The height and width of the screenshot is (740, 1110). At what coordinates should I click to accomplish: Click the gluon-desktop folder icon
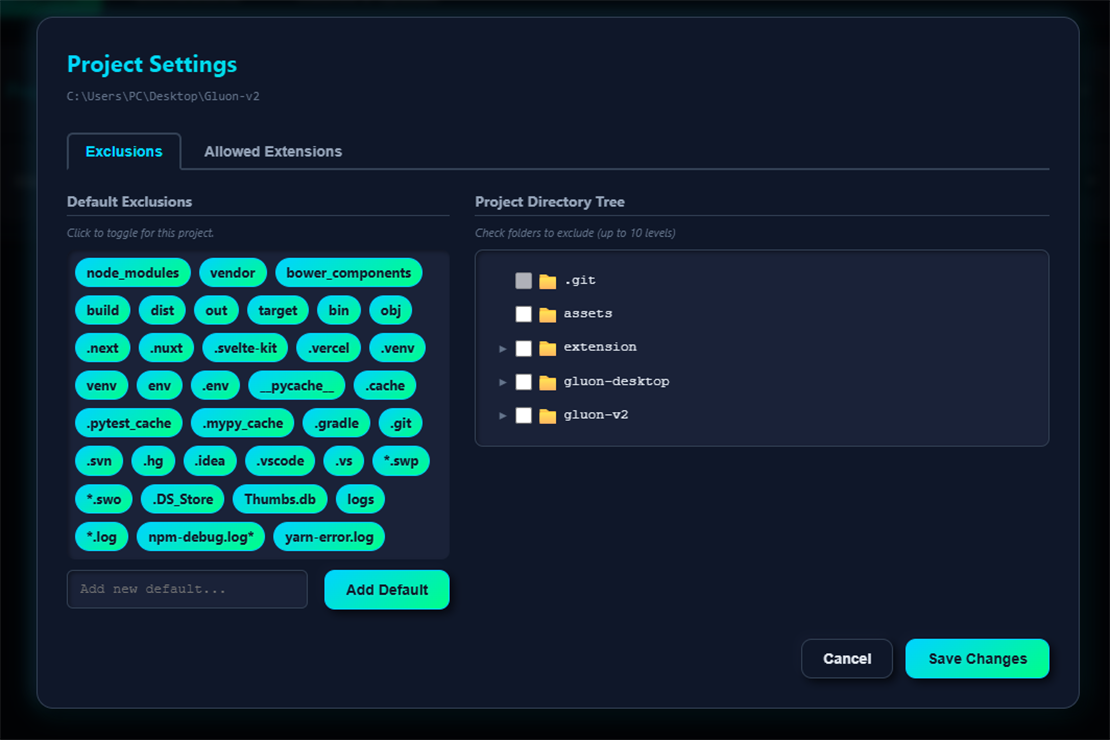click(x=545, y=381)
